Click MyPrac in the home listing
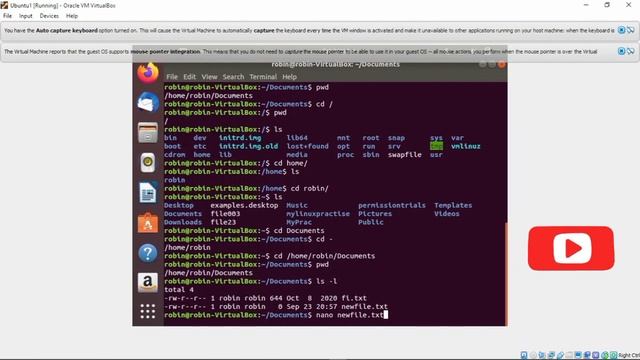 [299, 222]
